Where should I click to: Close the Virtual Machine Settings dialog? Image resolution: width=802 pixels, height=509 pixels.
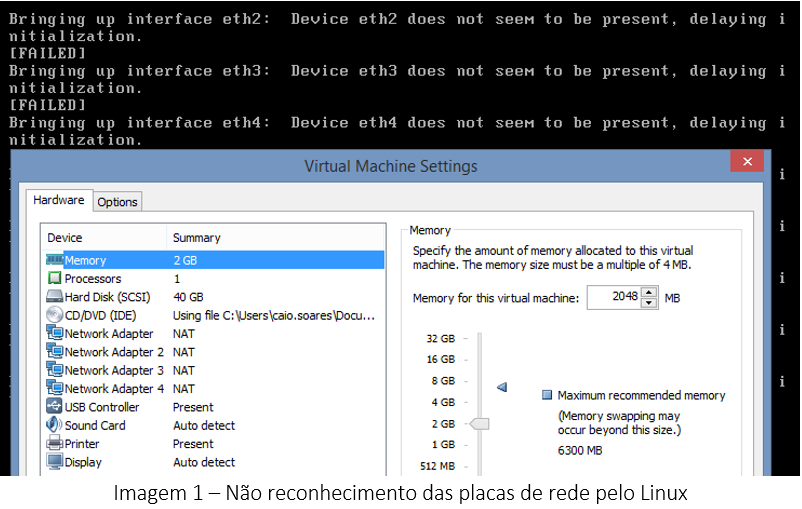[x=746, y=162]
